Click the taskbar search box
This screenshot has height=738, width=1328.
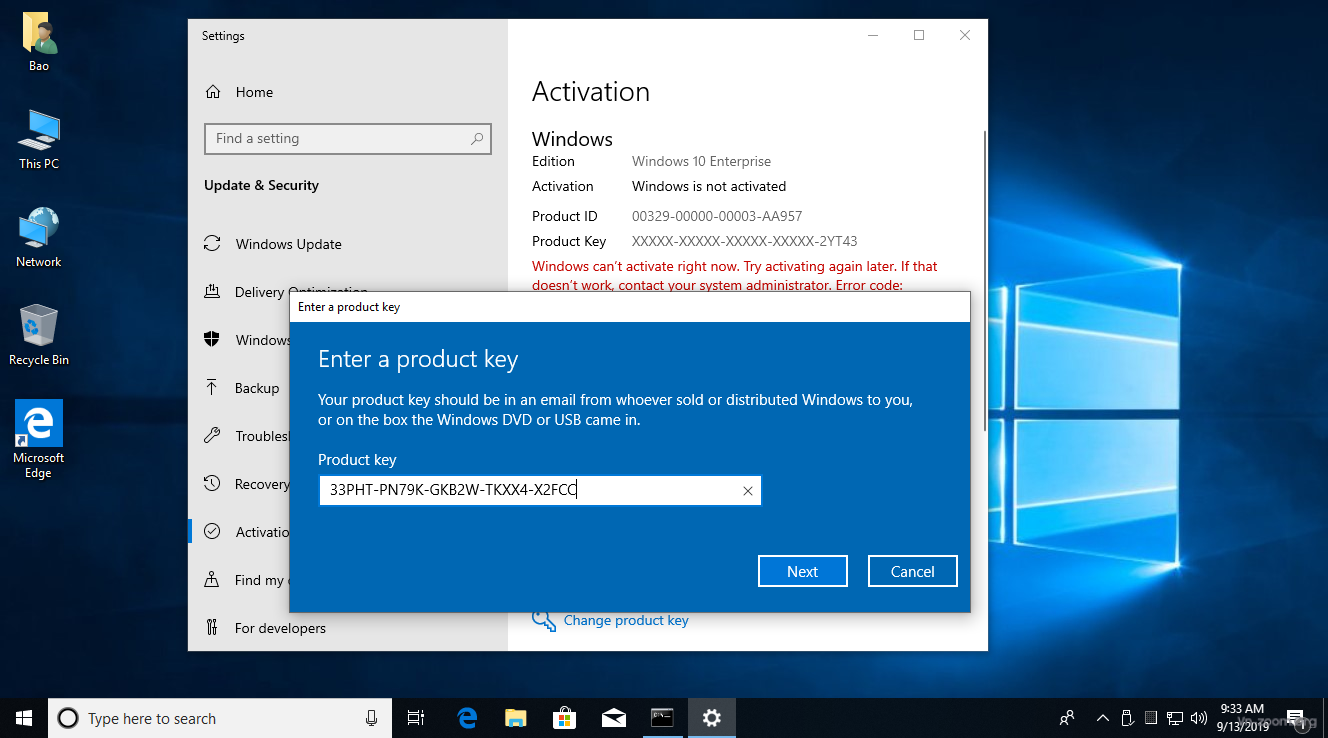click(219, 718)
